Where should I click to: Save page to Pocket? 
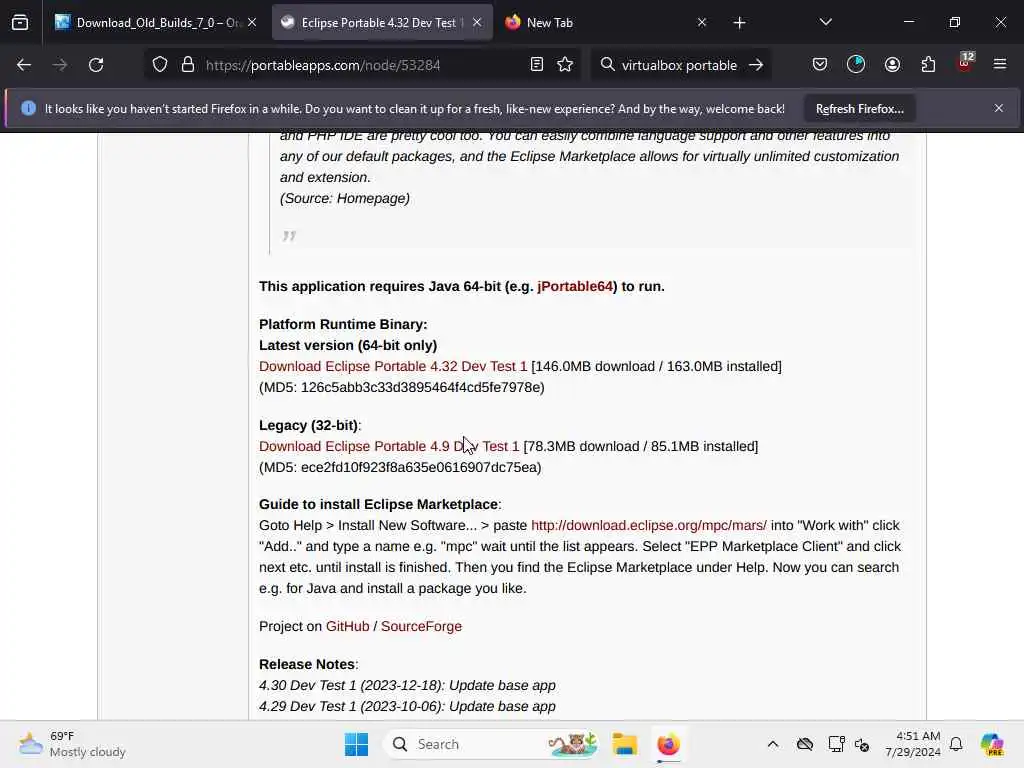[x=820, y=65]
